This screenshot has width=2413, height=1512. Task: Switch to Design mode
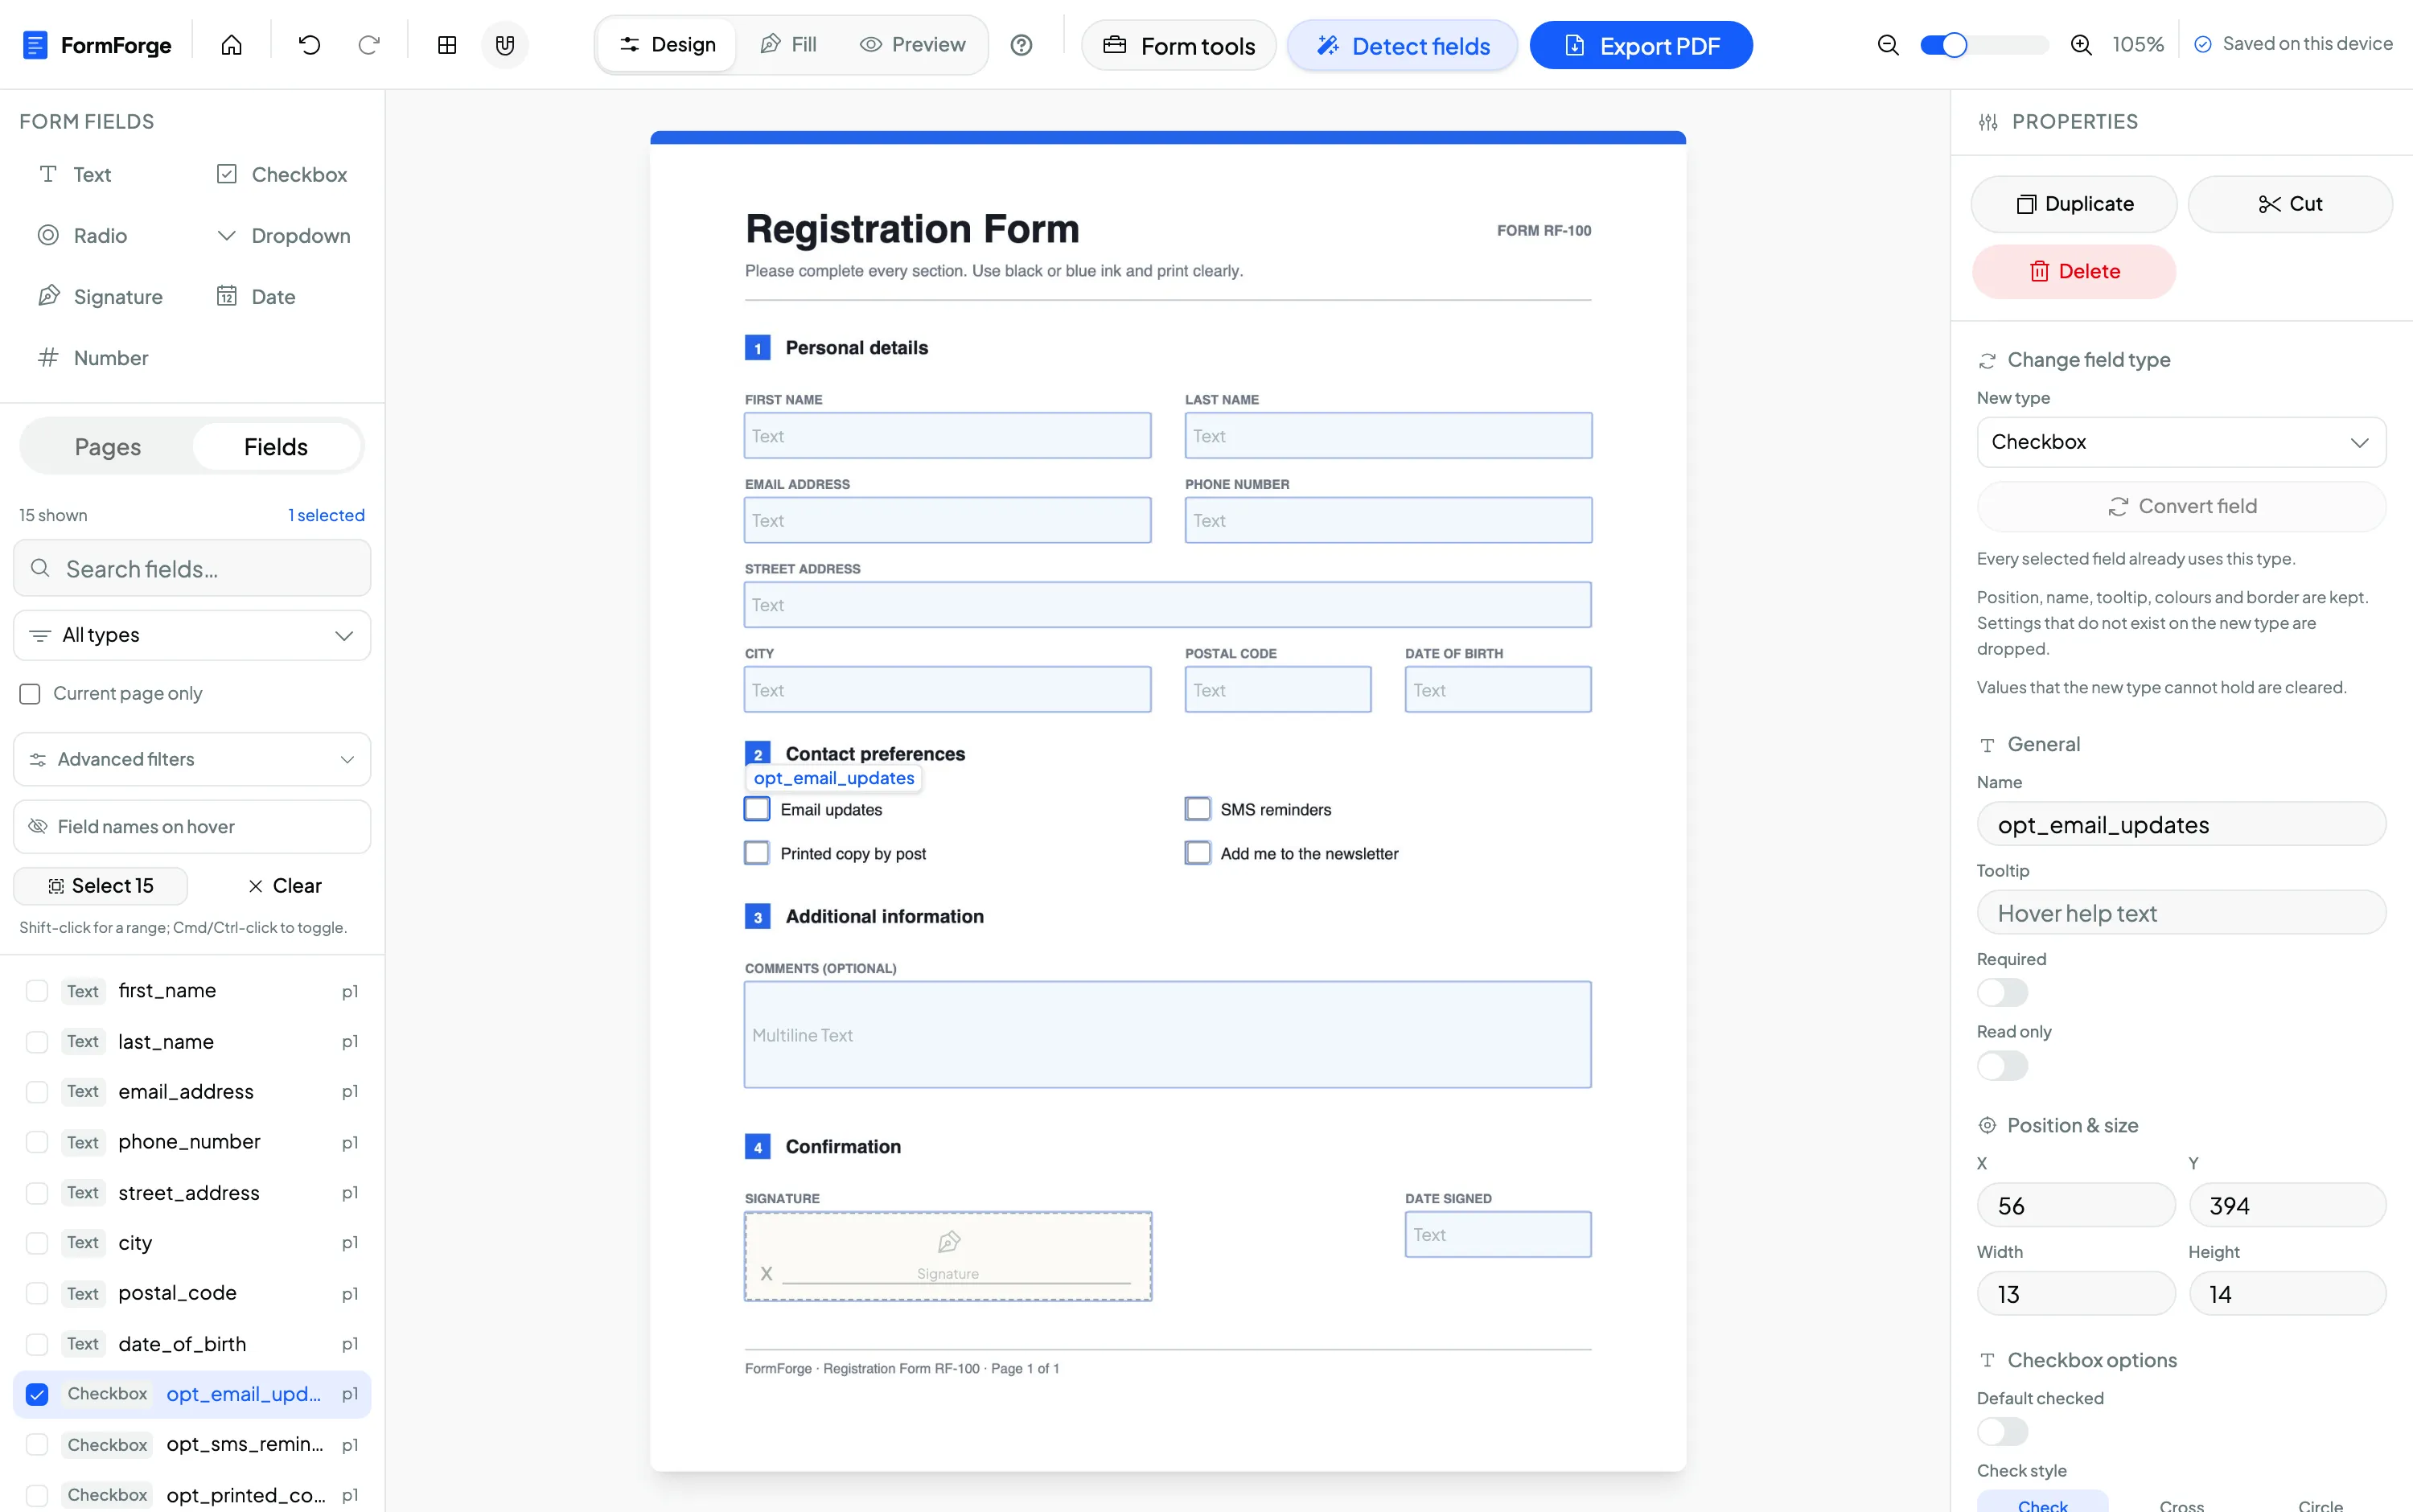tap(667, 45)
